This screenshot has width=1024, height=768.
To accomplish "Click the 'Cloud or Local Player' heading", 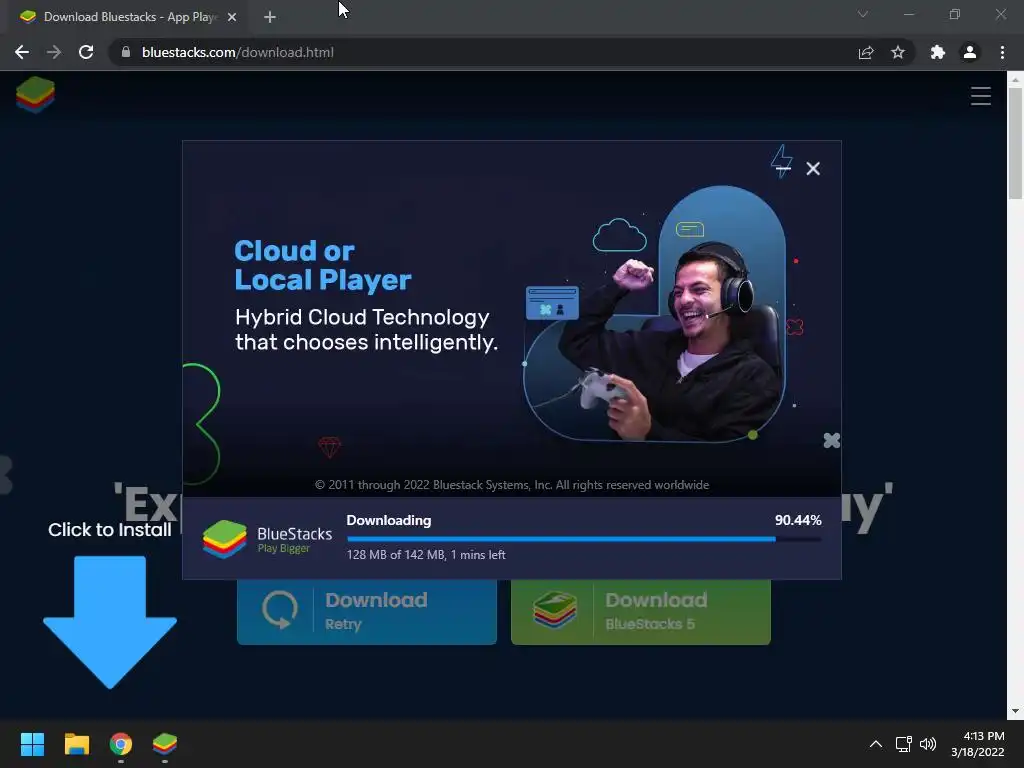I will click(x=323, y=265).
